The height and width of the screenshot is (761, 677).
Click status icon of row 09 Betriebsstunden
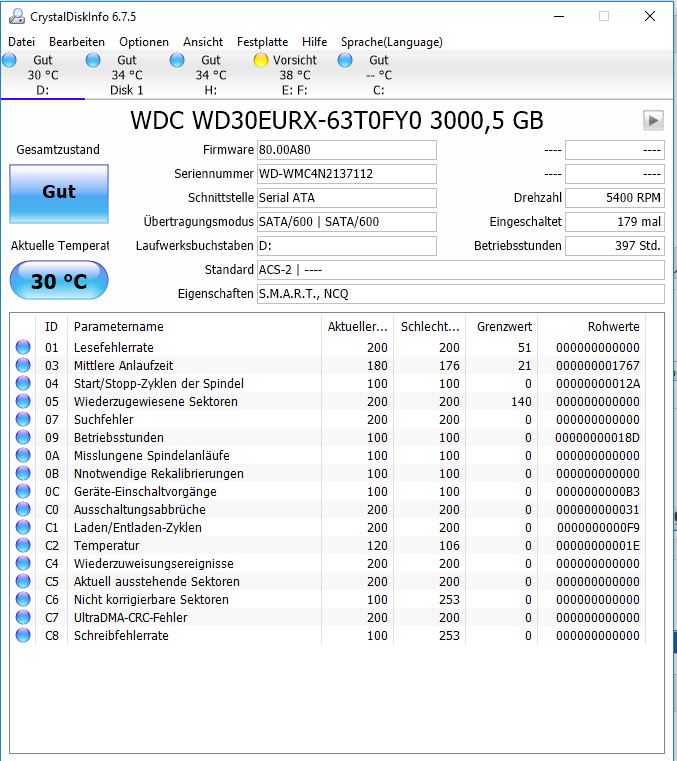(x=23, y=437)
